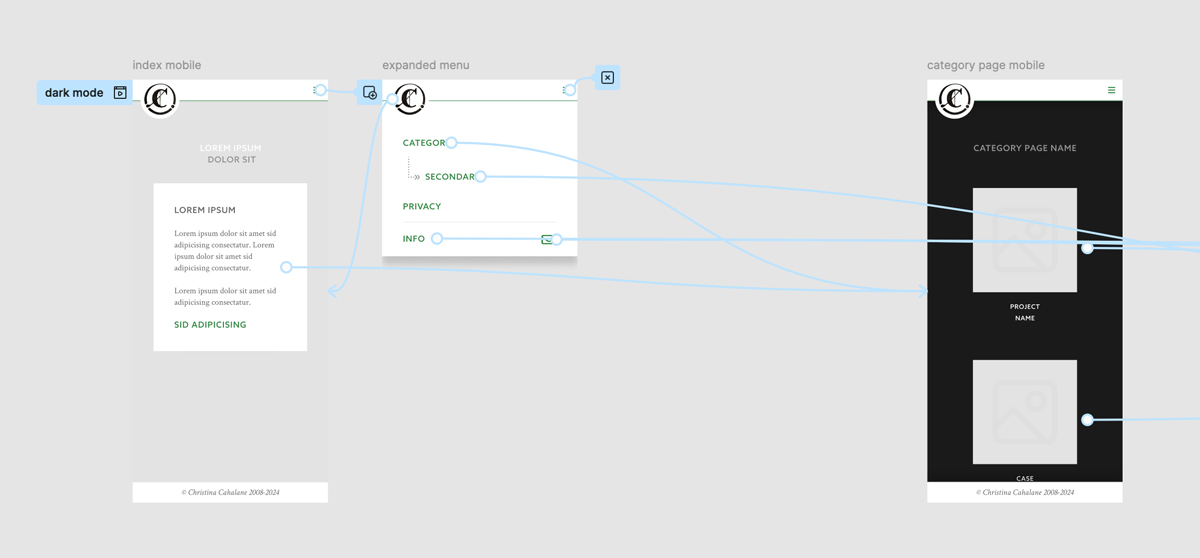Viewport: 1200px width, 558px height.
Task: Click the green hamburger menu on category page
Action: (x=1111, y=90)
